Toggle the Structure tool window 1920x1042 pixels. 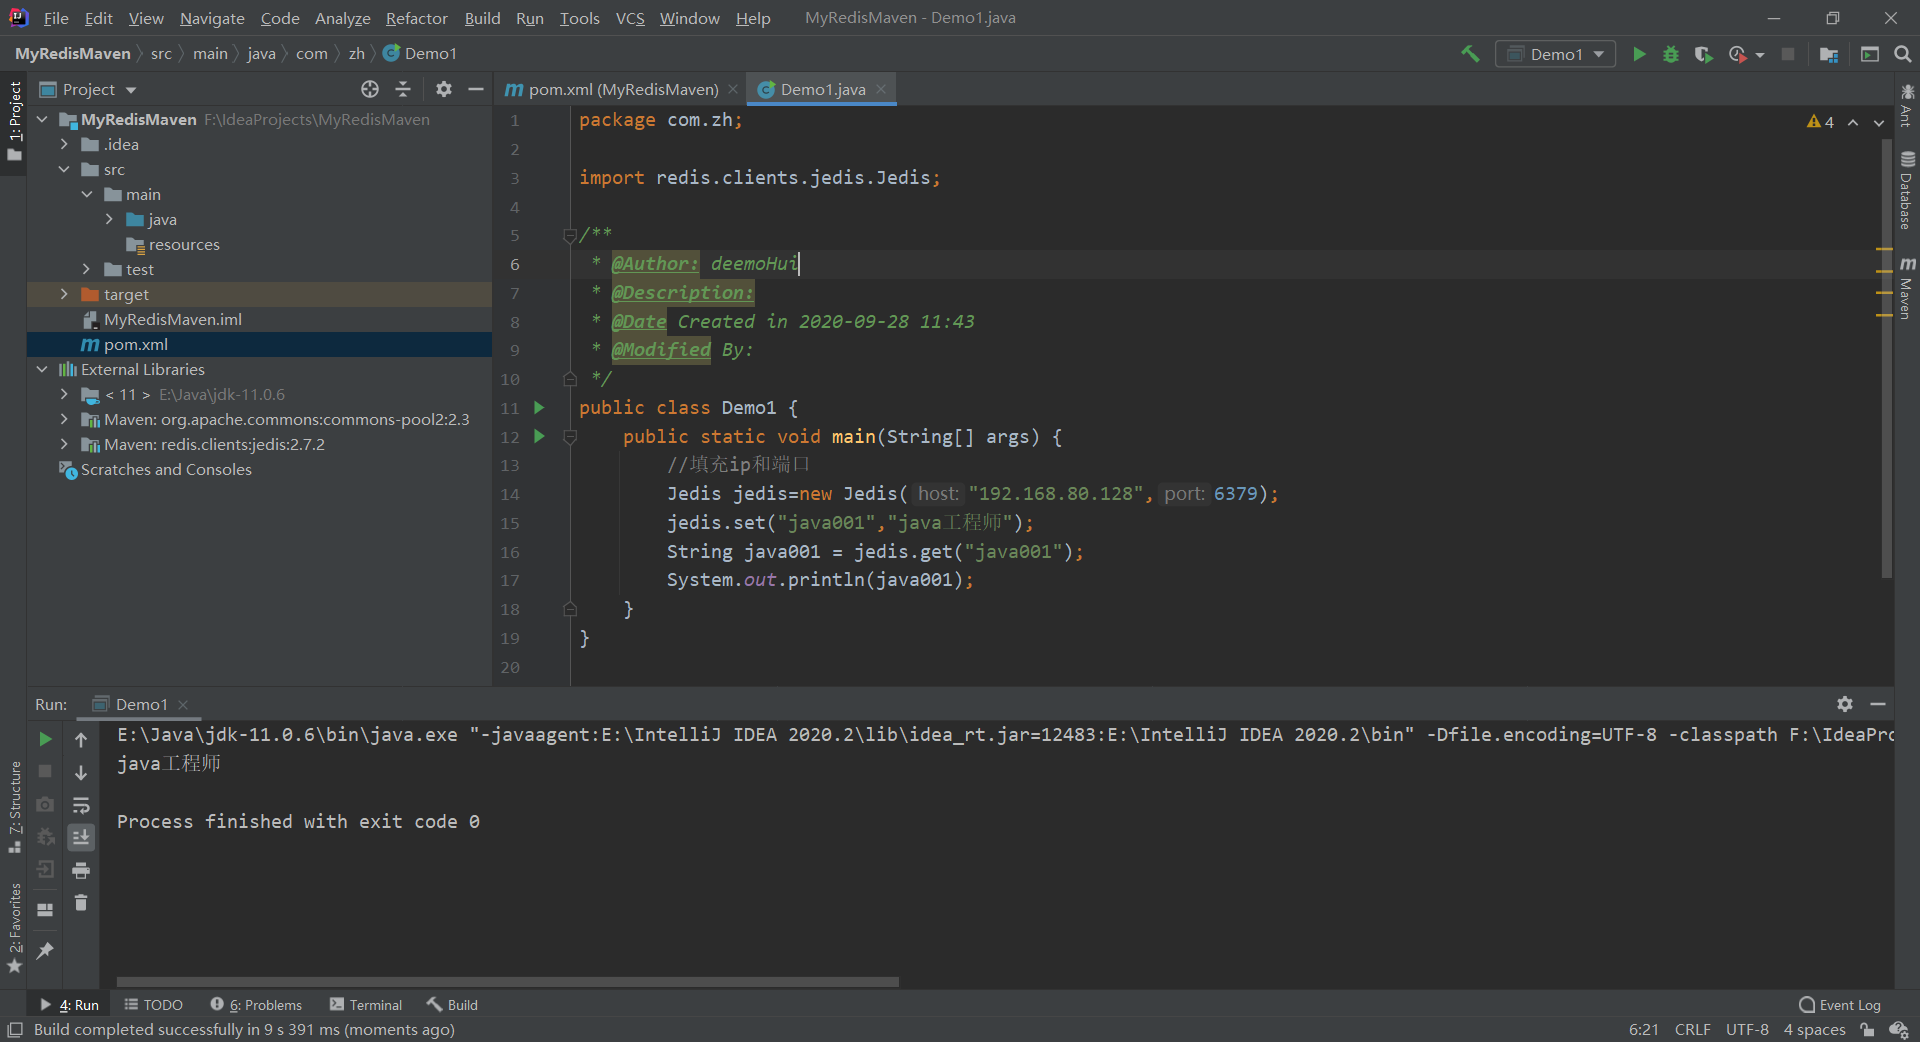(x=14, y=806)
